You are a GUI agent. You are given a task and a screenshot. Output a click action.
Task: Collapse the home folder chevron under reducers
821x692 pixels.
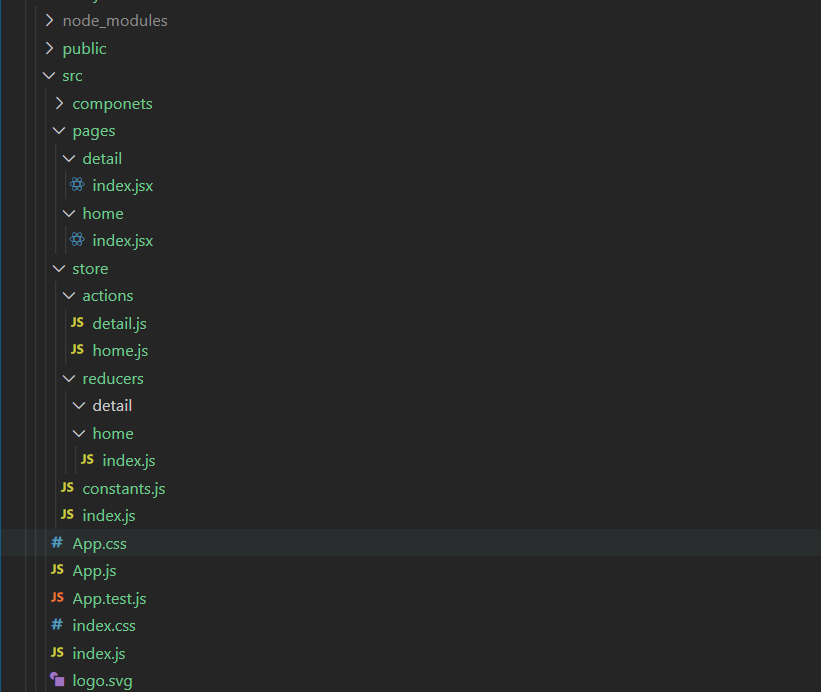pos(79,433)
